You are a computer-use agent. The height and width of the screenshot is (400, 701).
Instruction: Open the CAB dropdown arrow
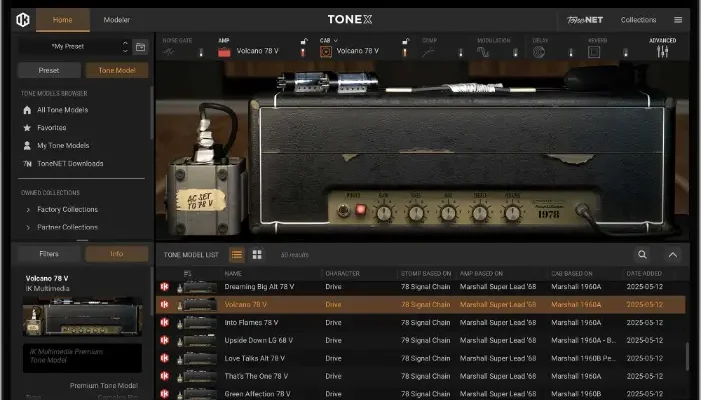(336, 41)
